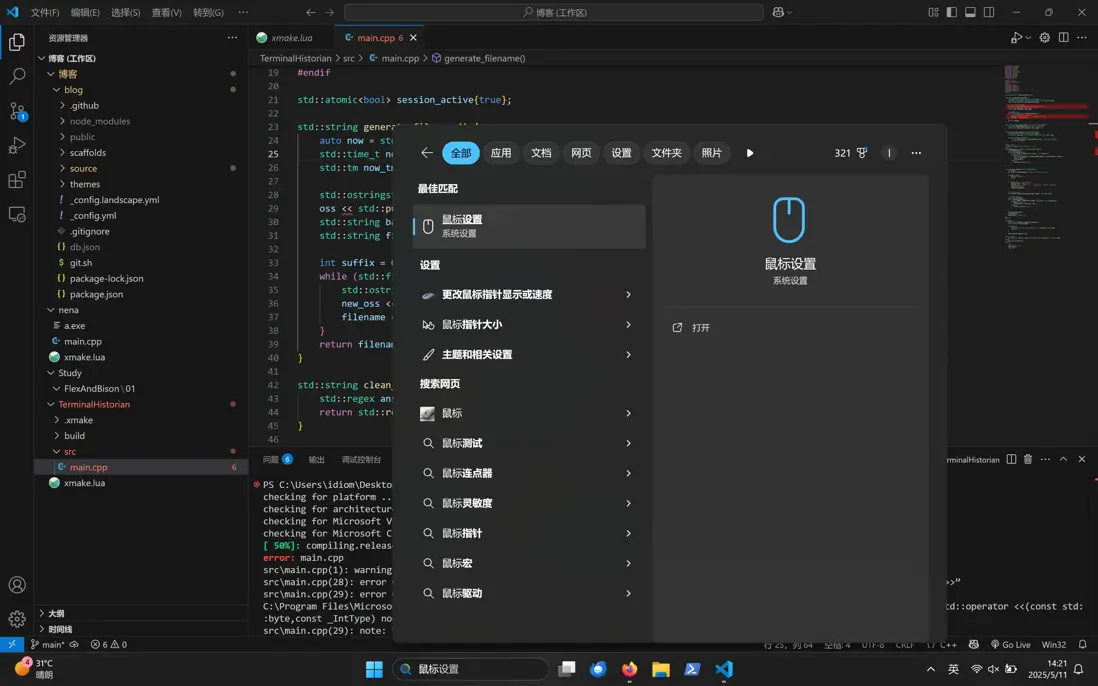Maximize the panel with chevron up icon
The width and height of the screenshot is (1098, 686).
coord(1063,459)
